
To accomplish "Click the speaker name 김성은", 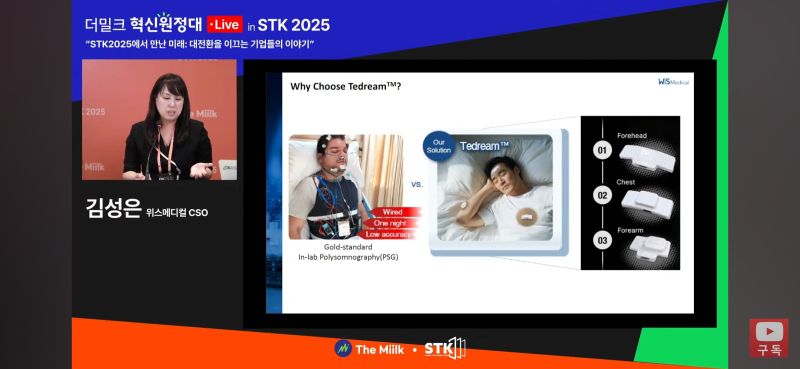I will [x=113, y=209].
